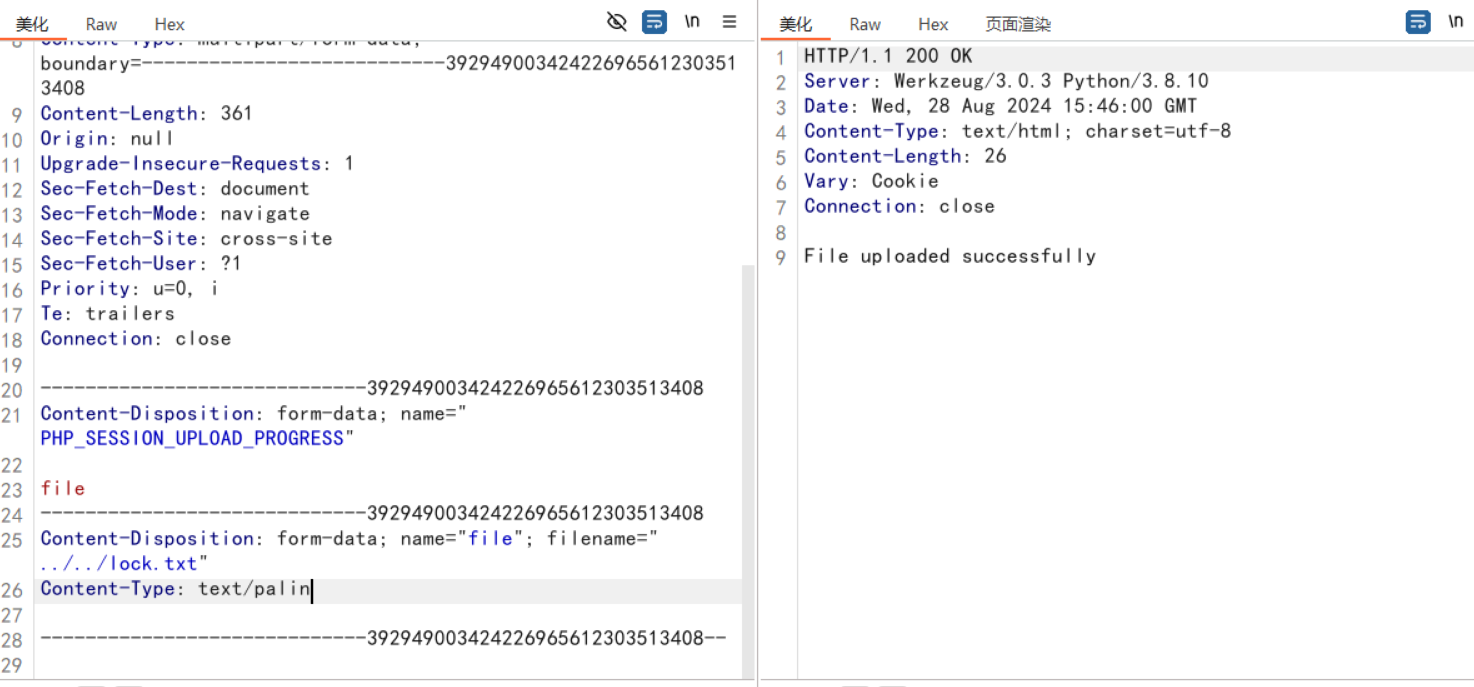Screen dimensions: 1474x687
Task: Switch to the 页面渲染 render tab
Action: 1018,24
